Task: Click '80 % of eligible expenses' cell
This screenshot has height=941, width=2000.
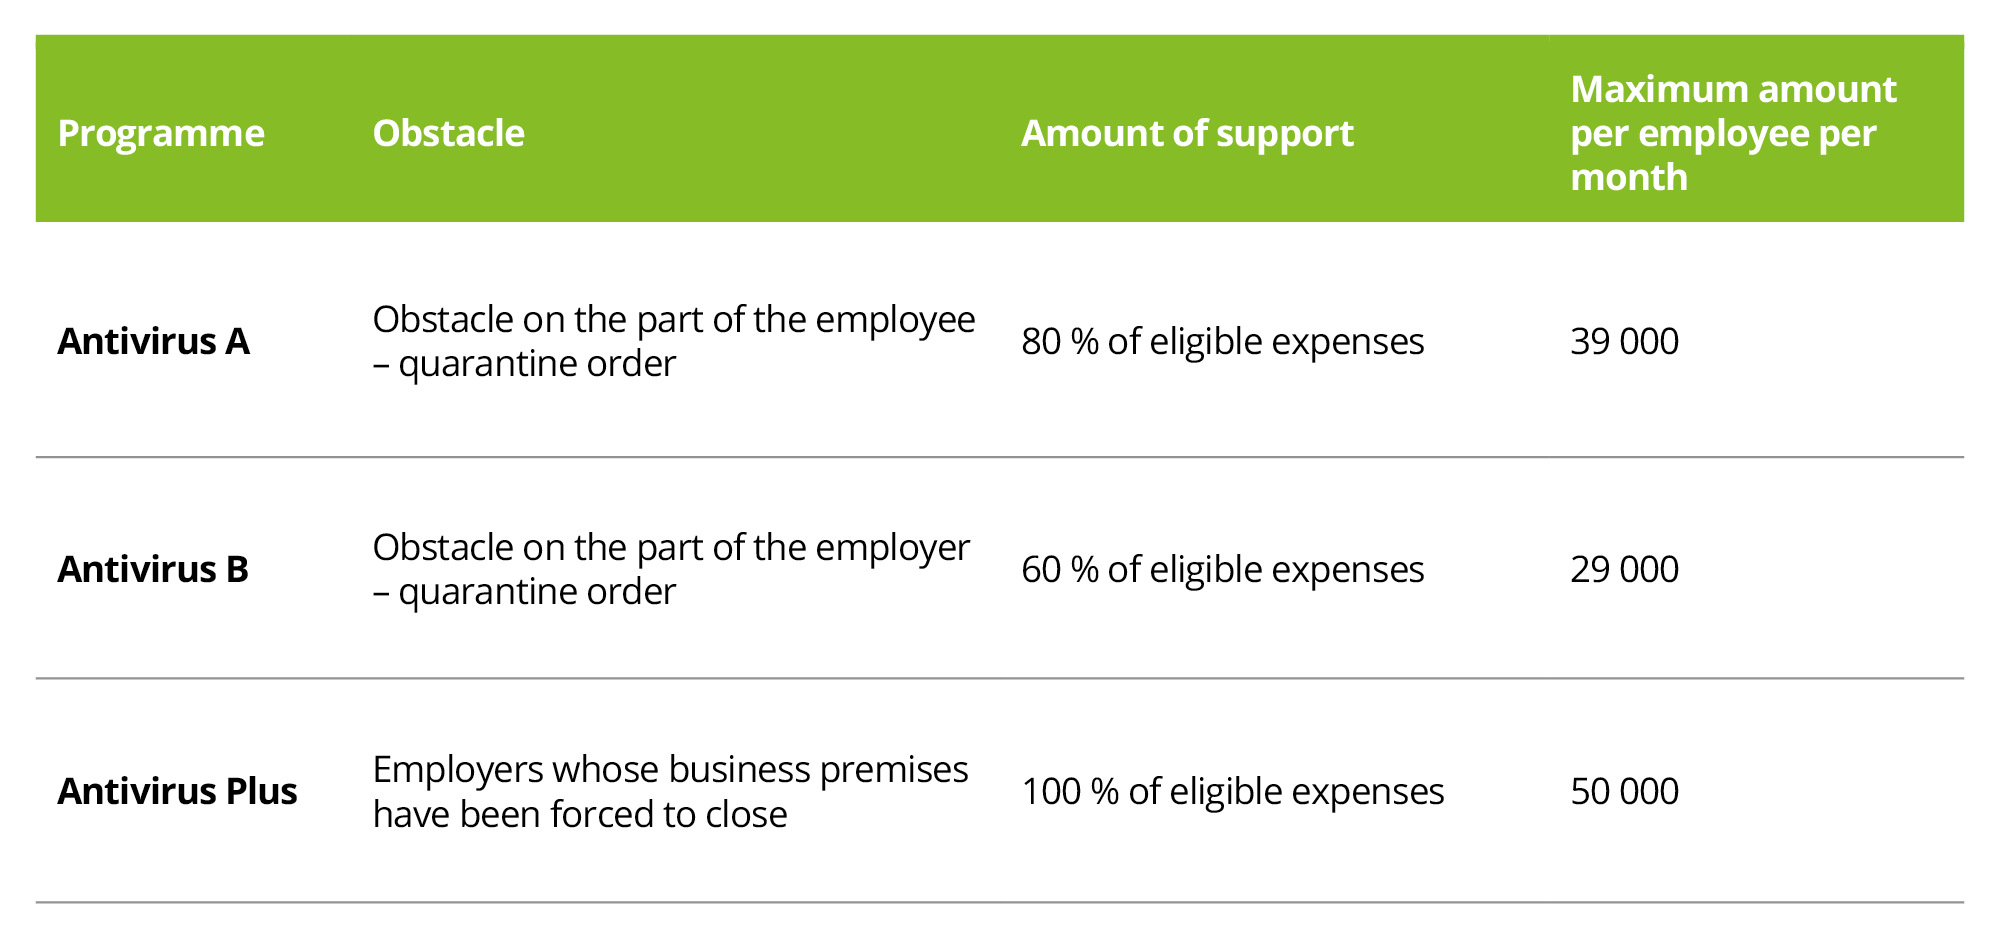Action: pyautogui.click(x=1222, y=342)
